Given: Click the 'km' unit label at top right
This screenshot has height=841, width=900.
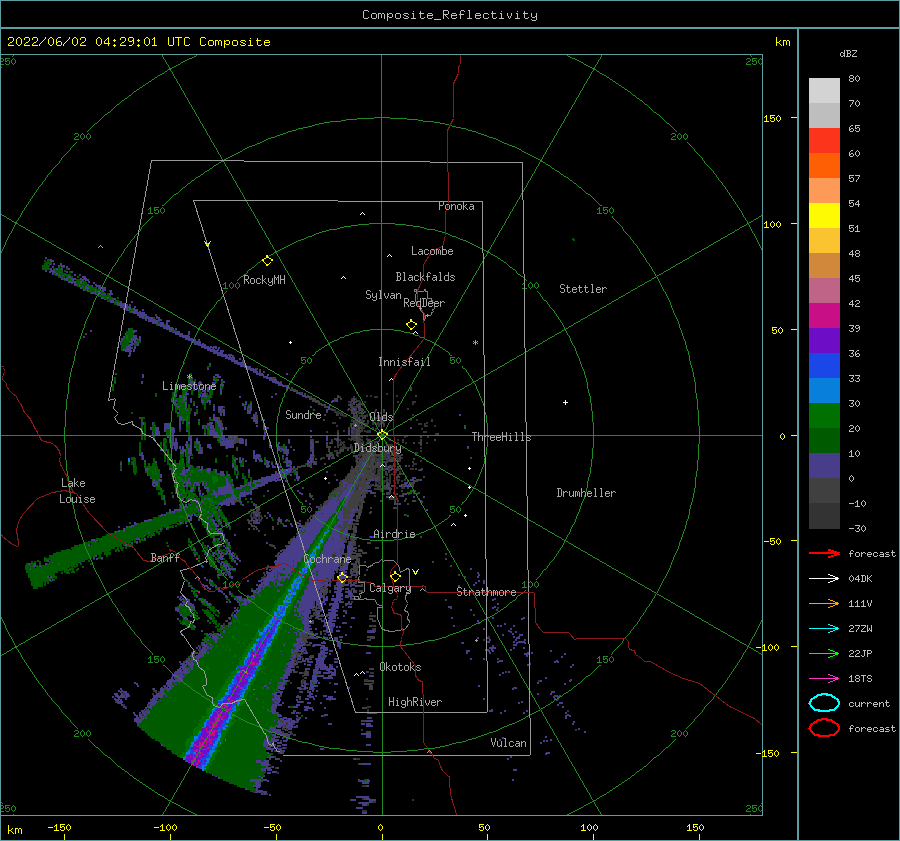Looking at the screenshot, I should coord(782,42).
